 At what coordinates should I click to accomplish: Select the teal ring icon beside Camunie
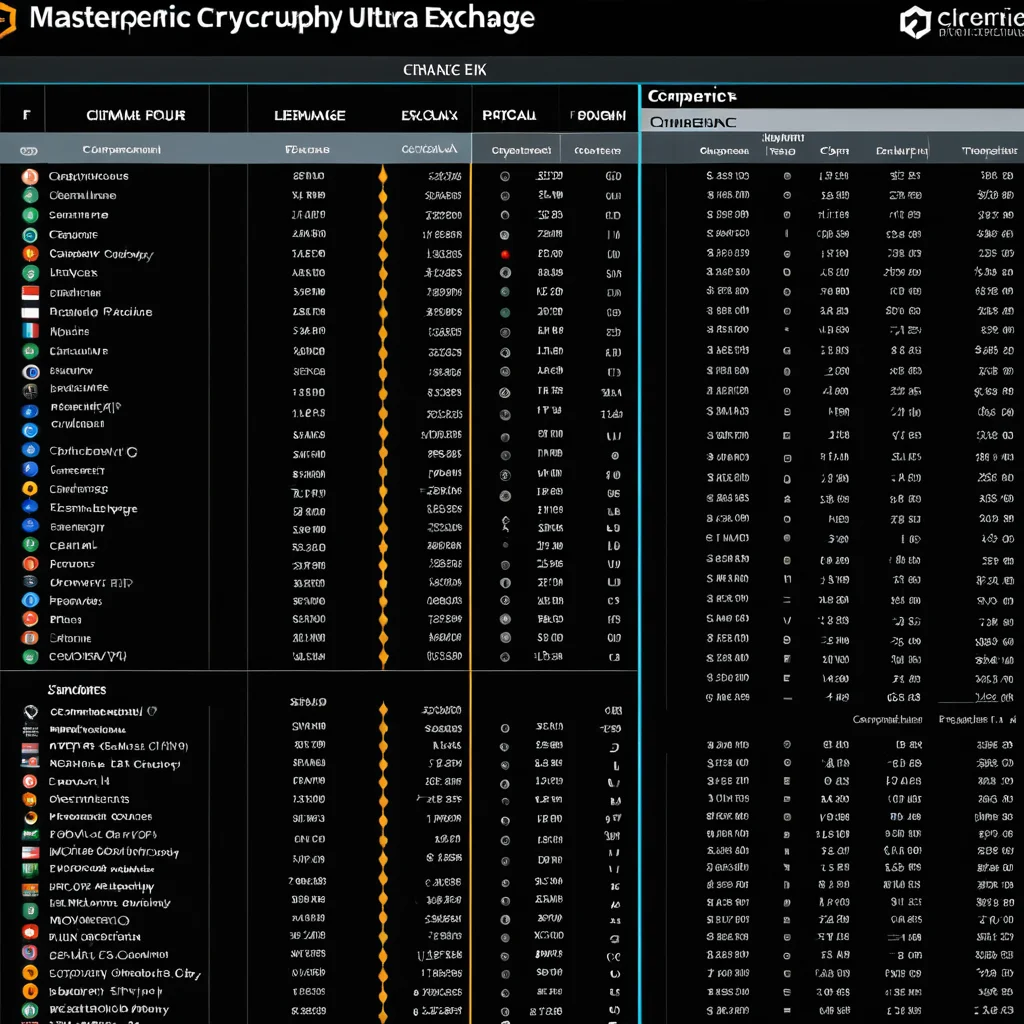(30, 235)
